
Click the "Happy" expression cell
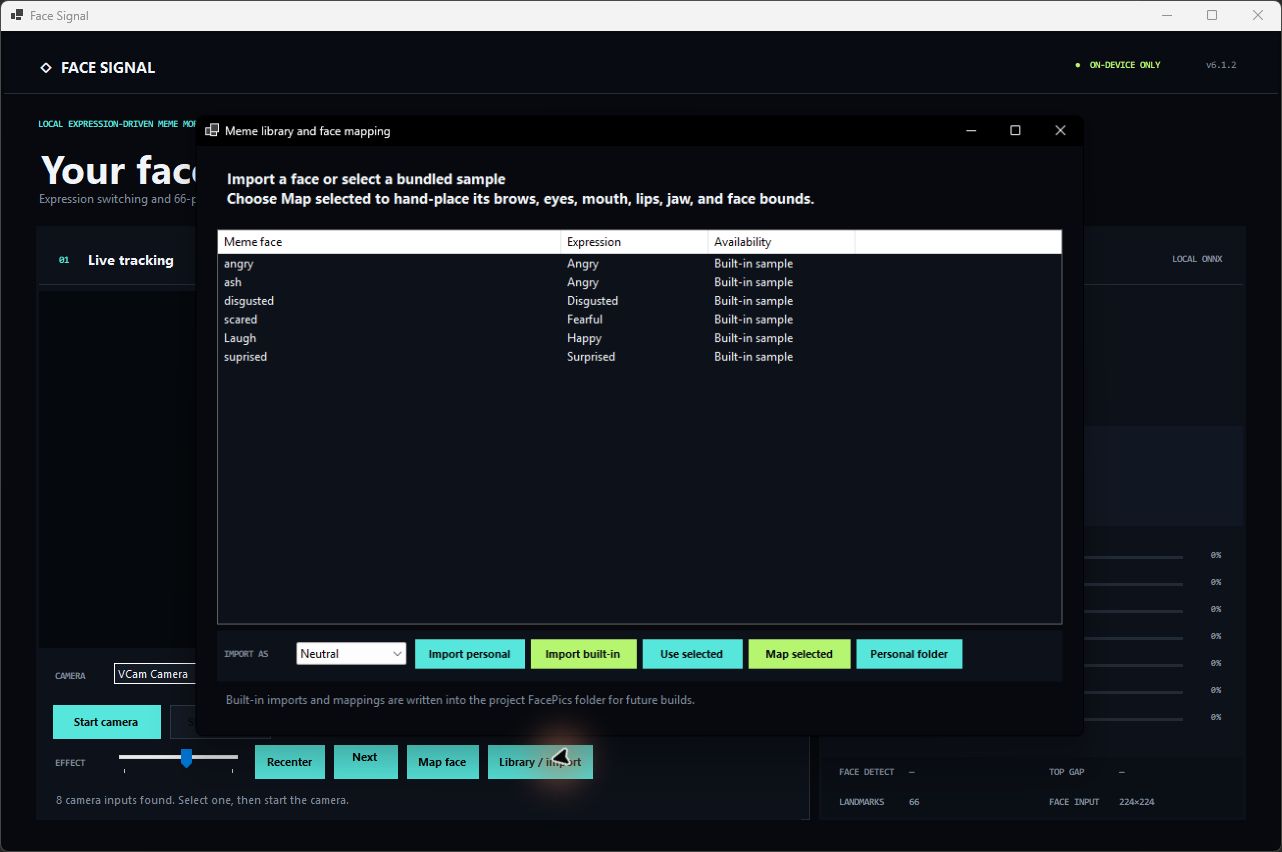click(584, 338)
